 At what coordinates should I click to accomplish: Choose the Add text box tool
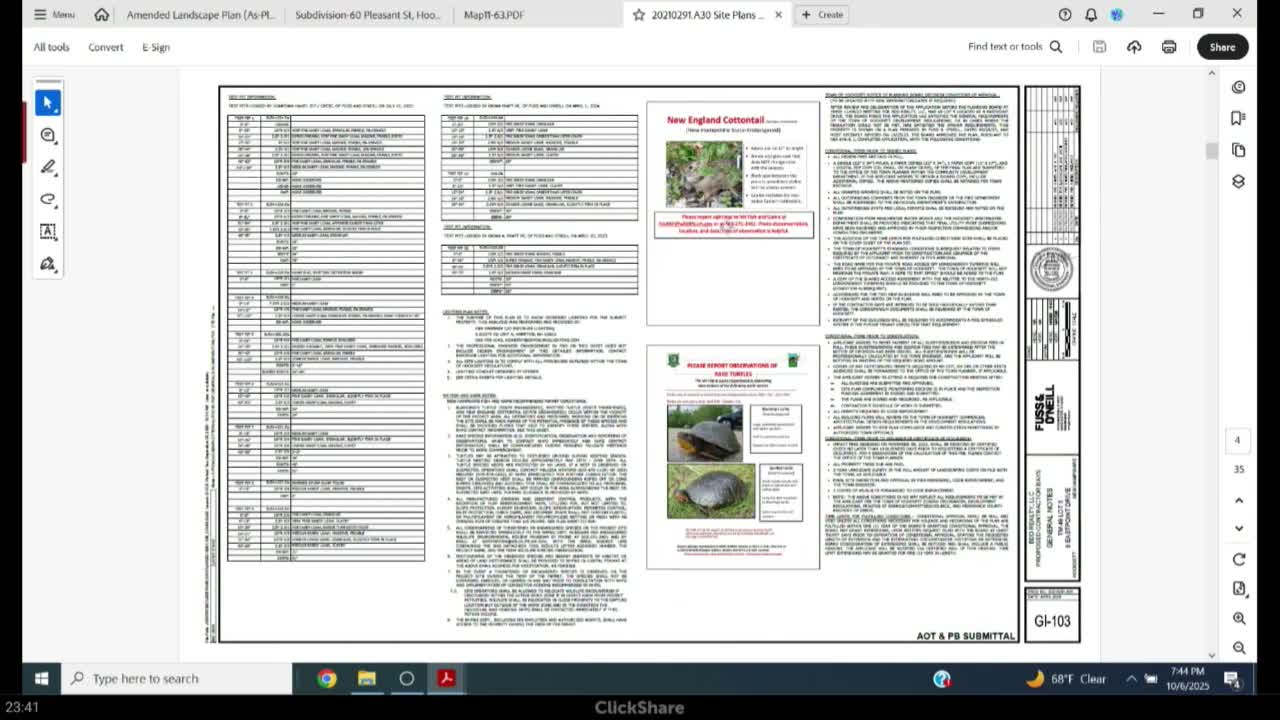(x=48, y=231)
